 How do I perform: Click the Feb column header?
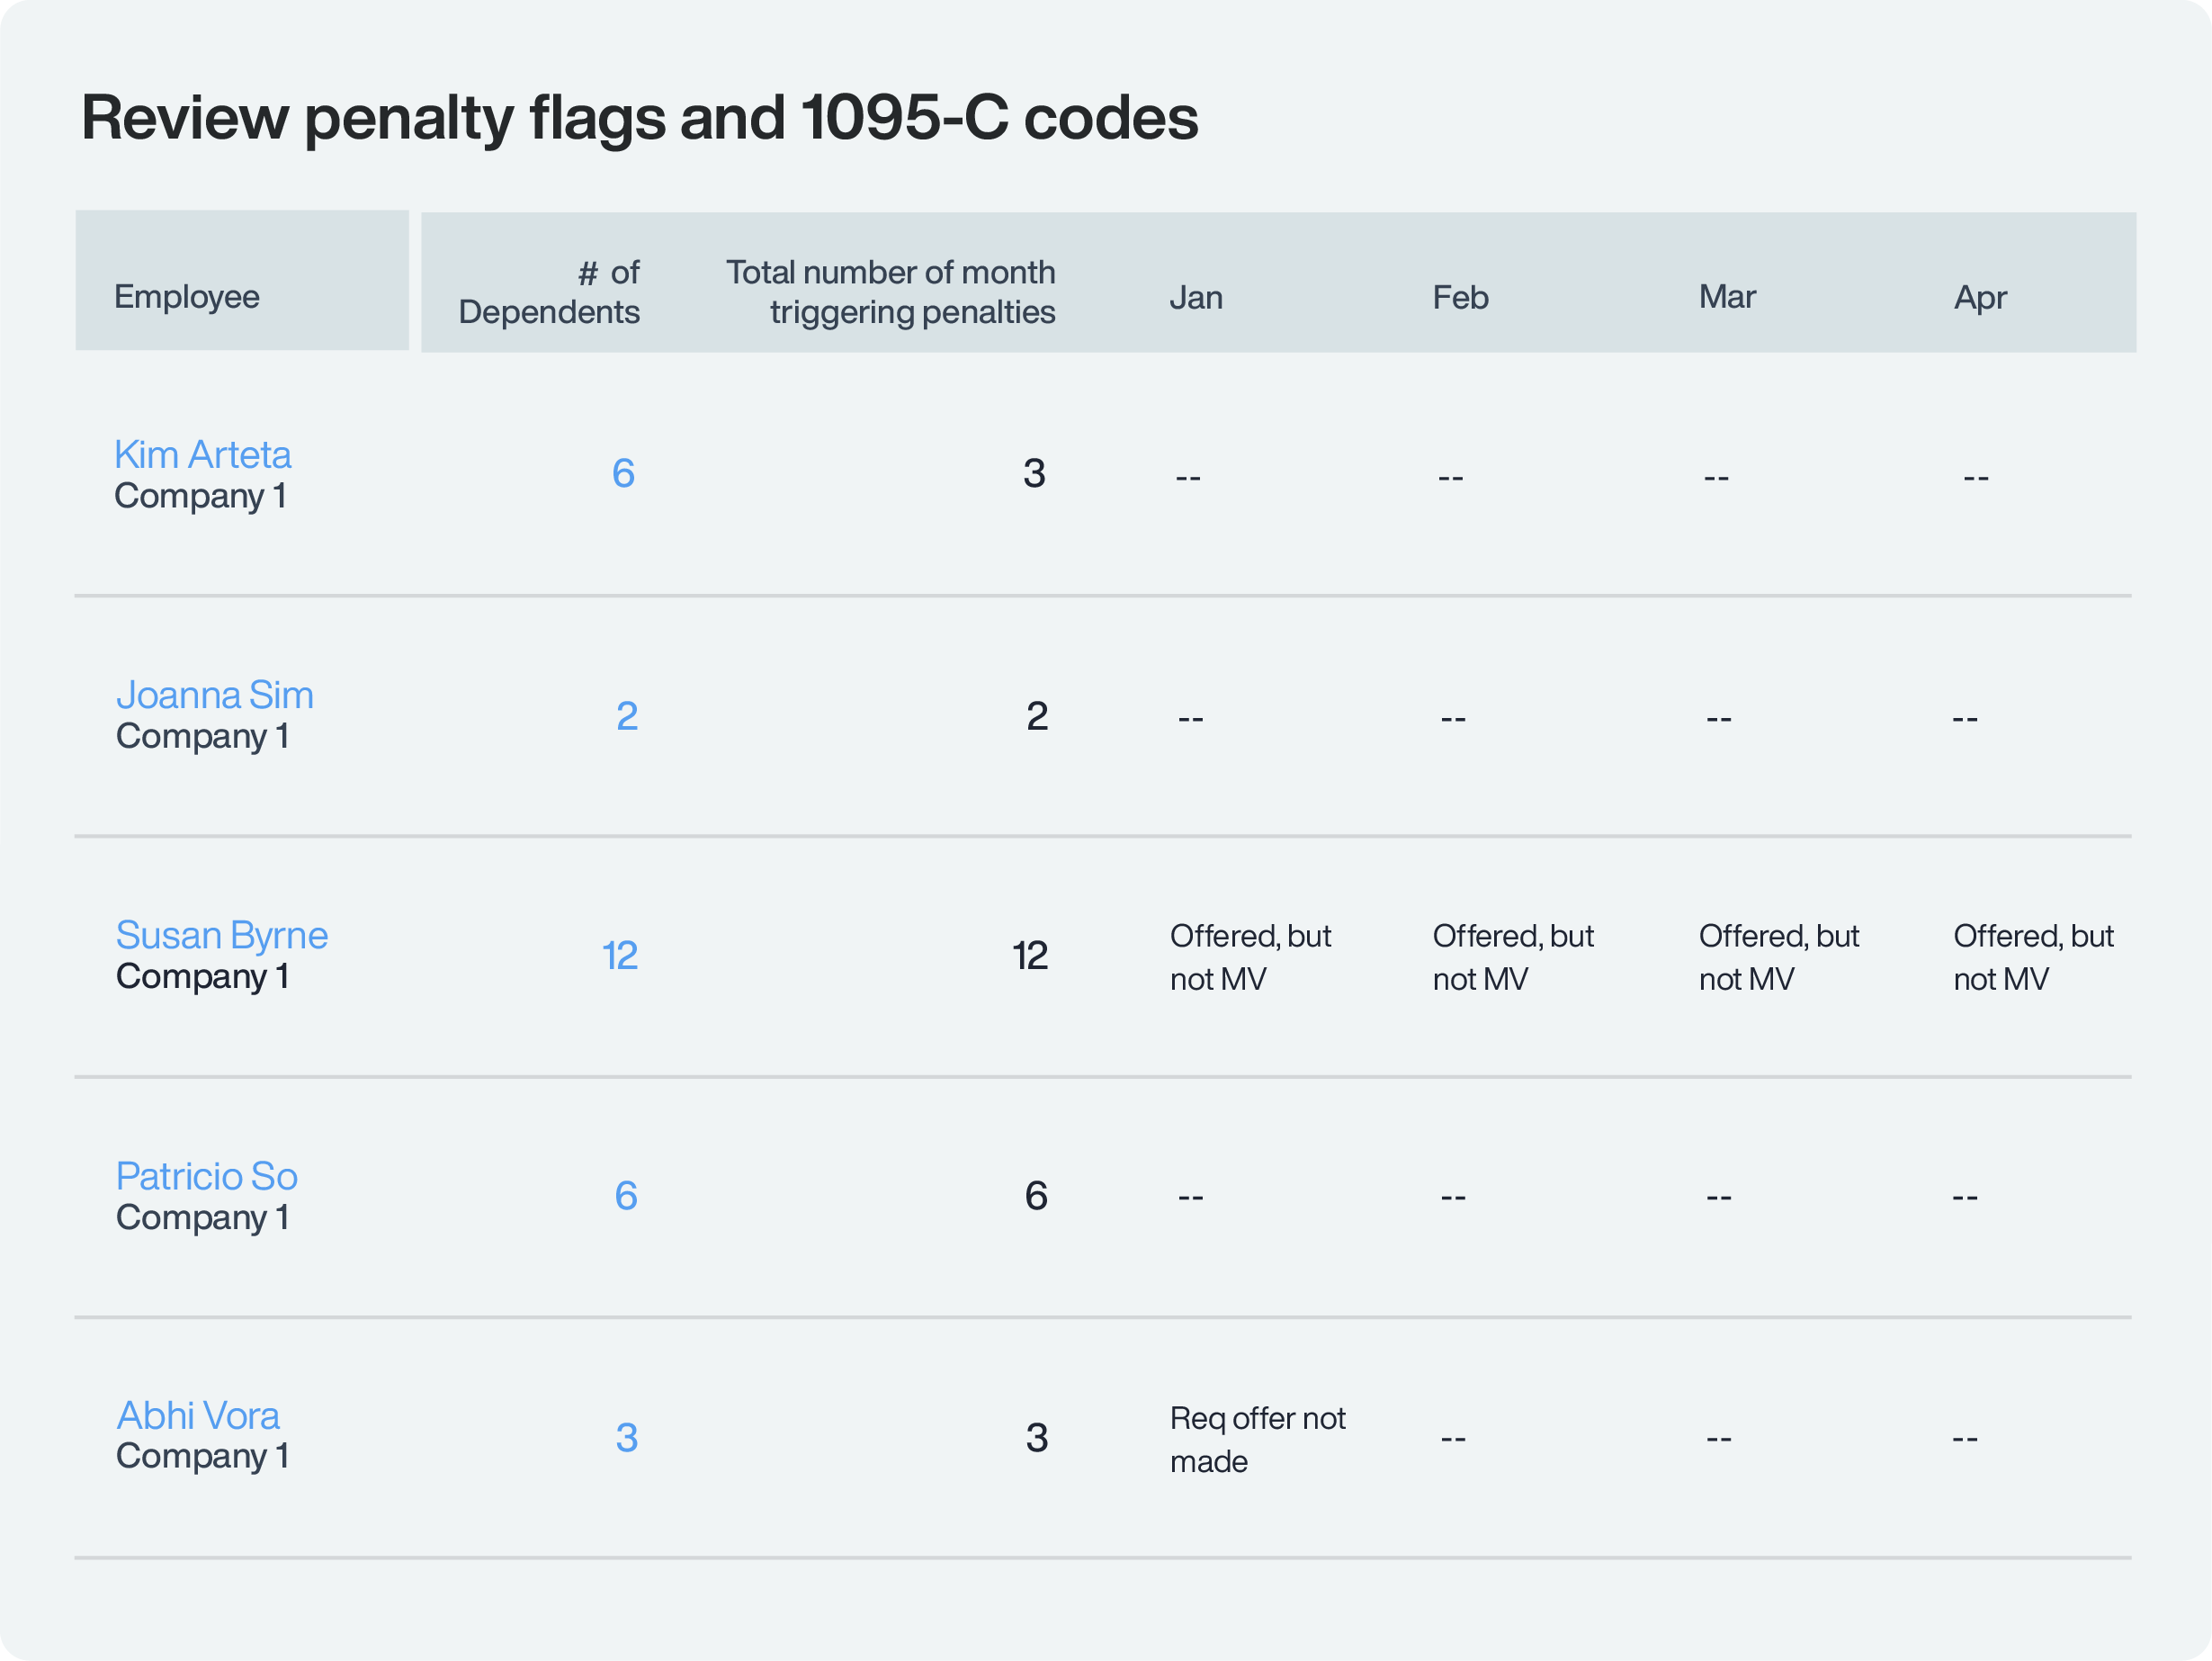pyautogui.click(x=1459, y=298)
